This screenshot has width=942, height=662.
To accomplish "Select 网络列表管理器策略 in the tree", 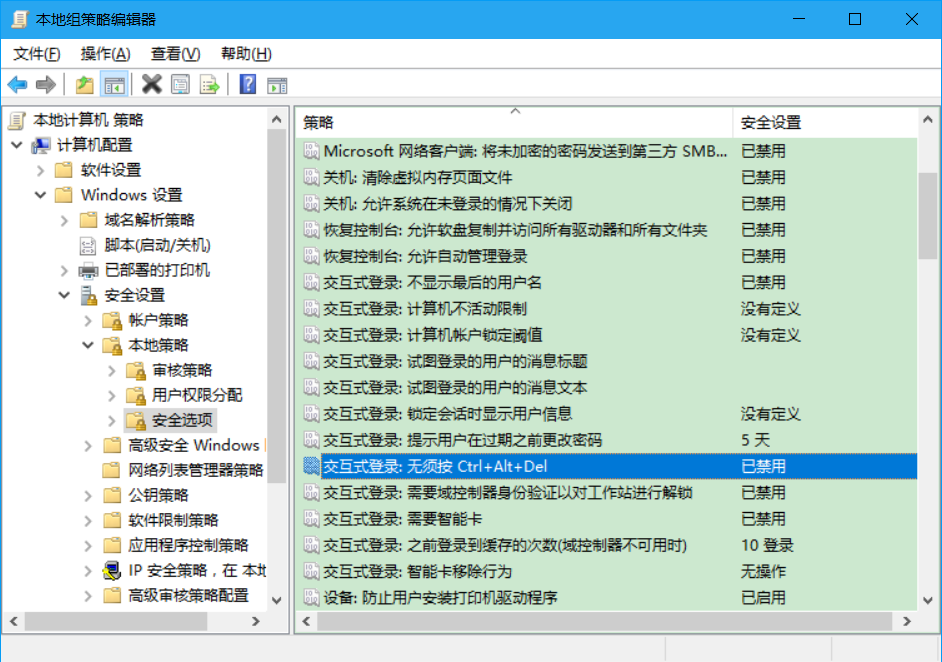I will pyautogui.click(x=196, y=470).
